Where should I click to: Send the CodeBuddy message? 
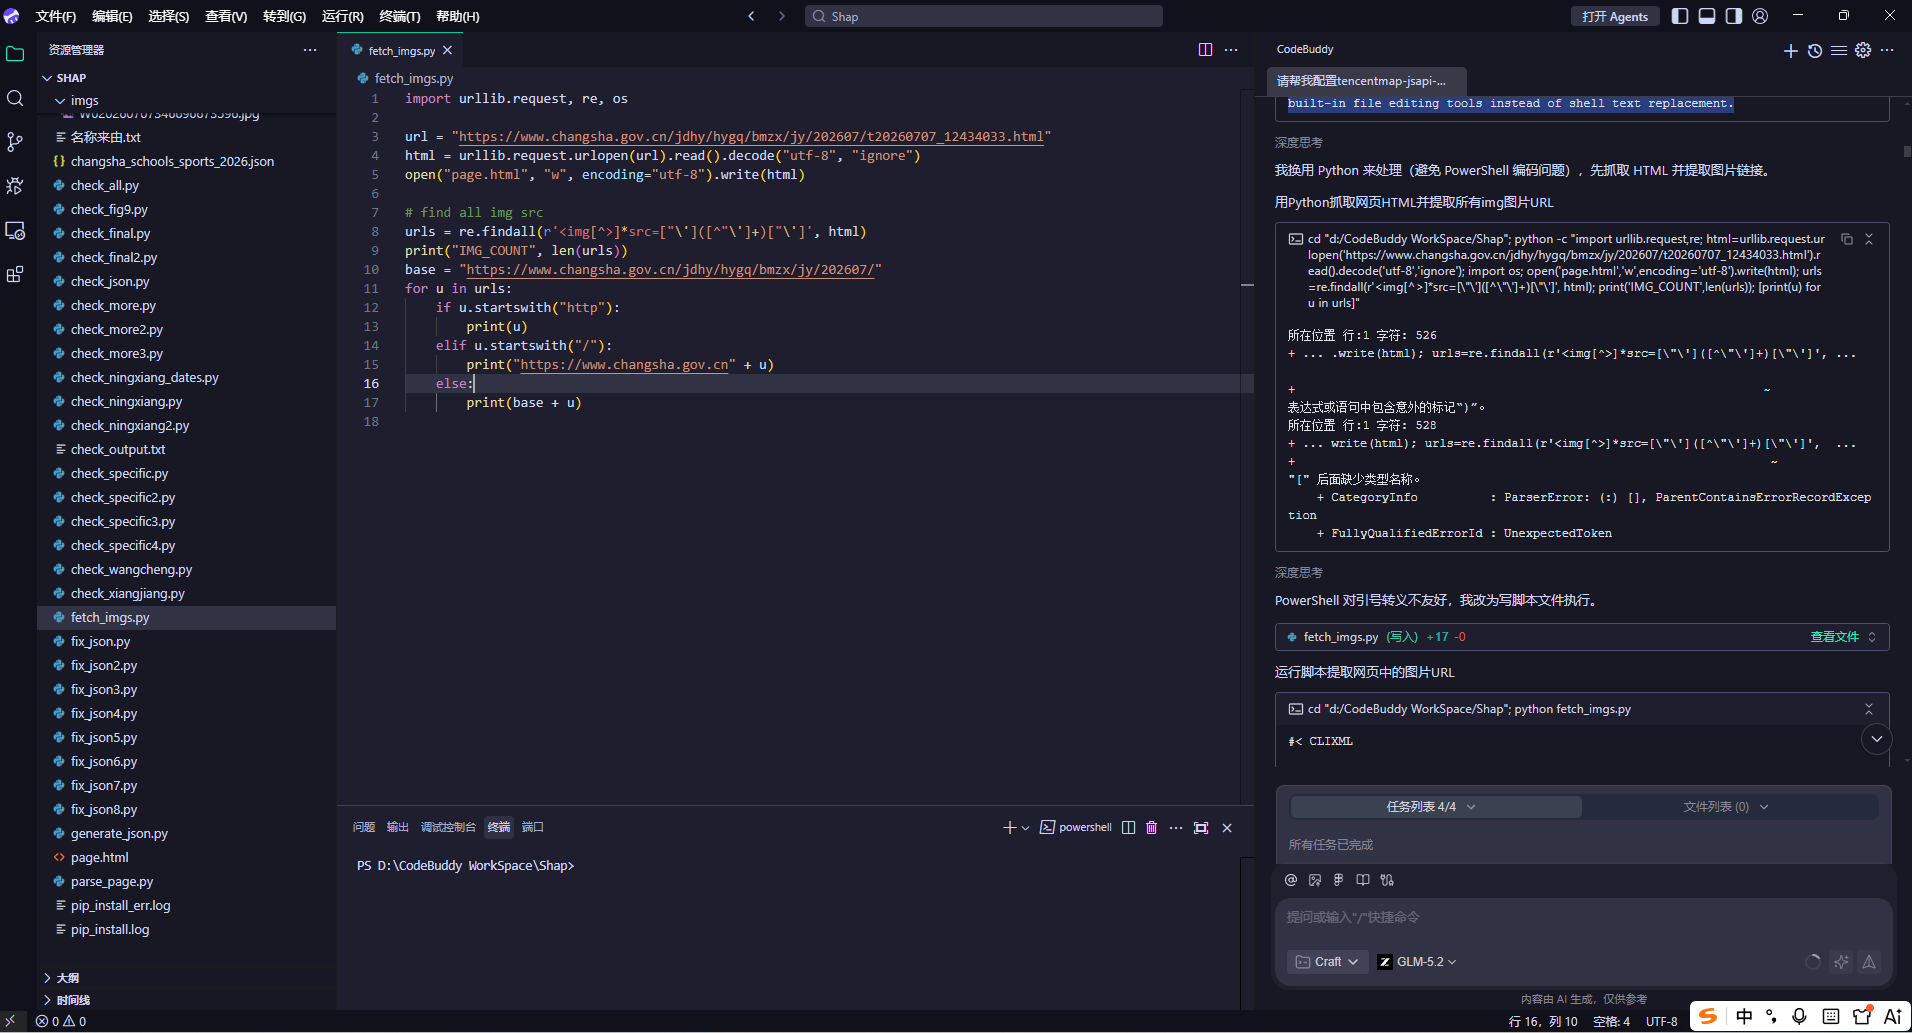(x=1869, y=962)
